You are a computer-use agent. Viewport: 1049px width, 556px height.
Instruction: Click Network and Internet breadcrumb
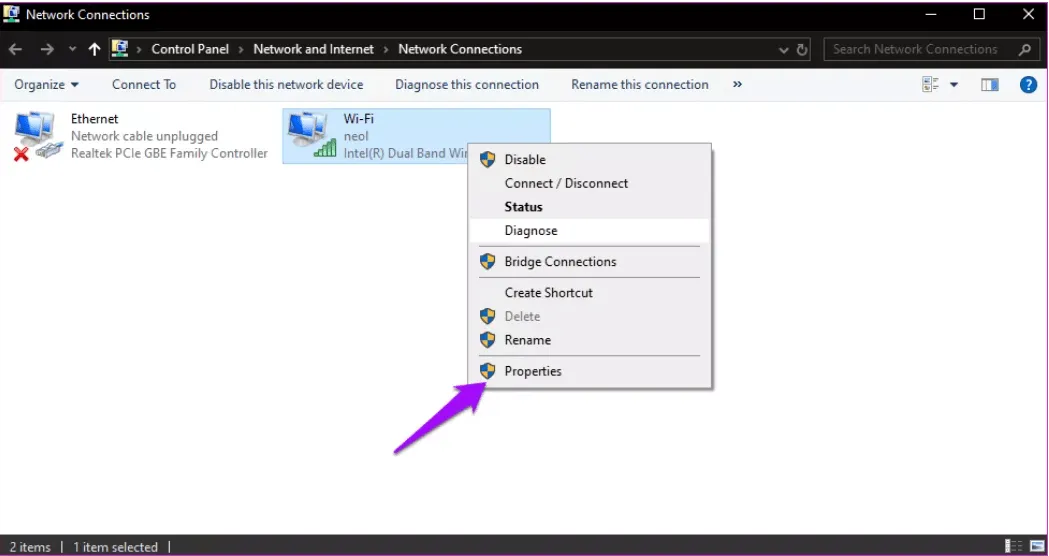tap(313, 49)
